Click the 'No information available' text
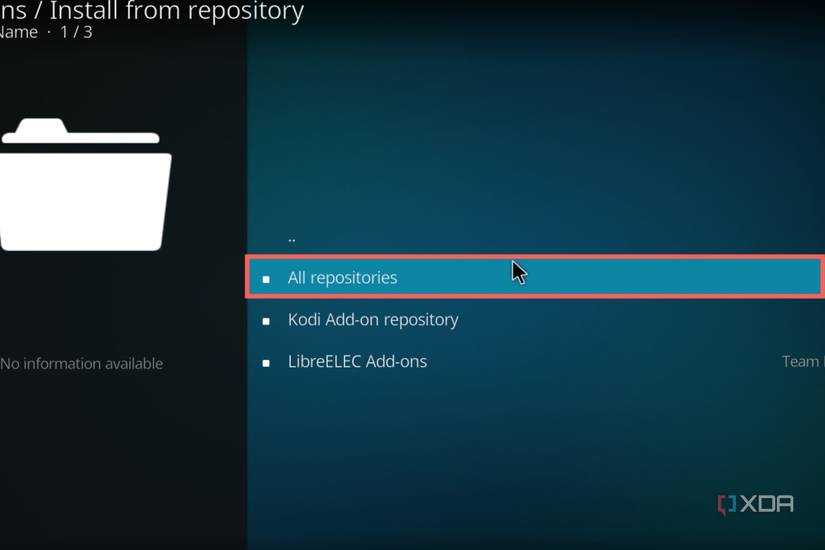The width and height of the screenshot is (825, 550). (x=82, y=364)
